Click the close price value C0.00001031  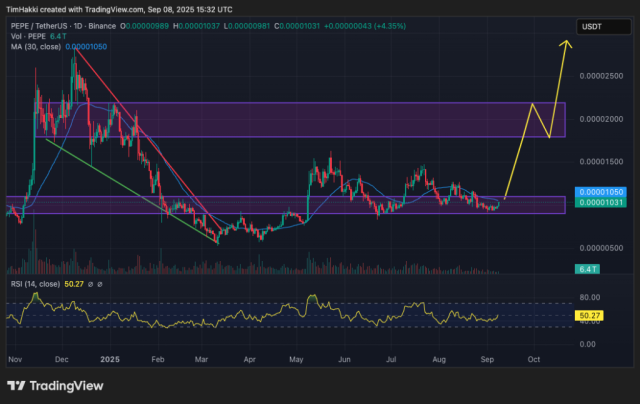point(297,26)
